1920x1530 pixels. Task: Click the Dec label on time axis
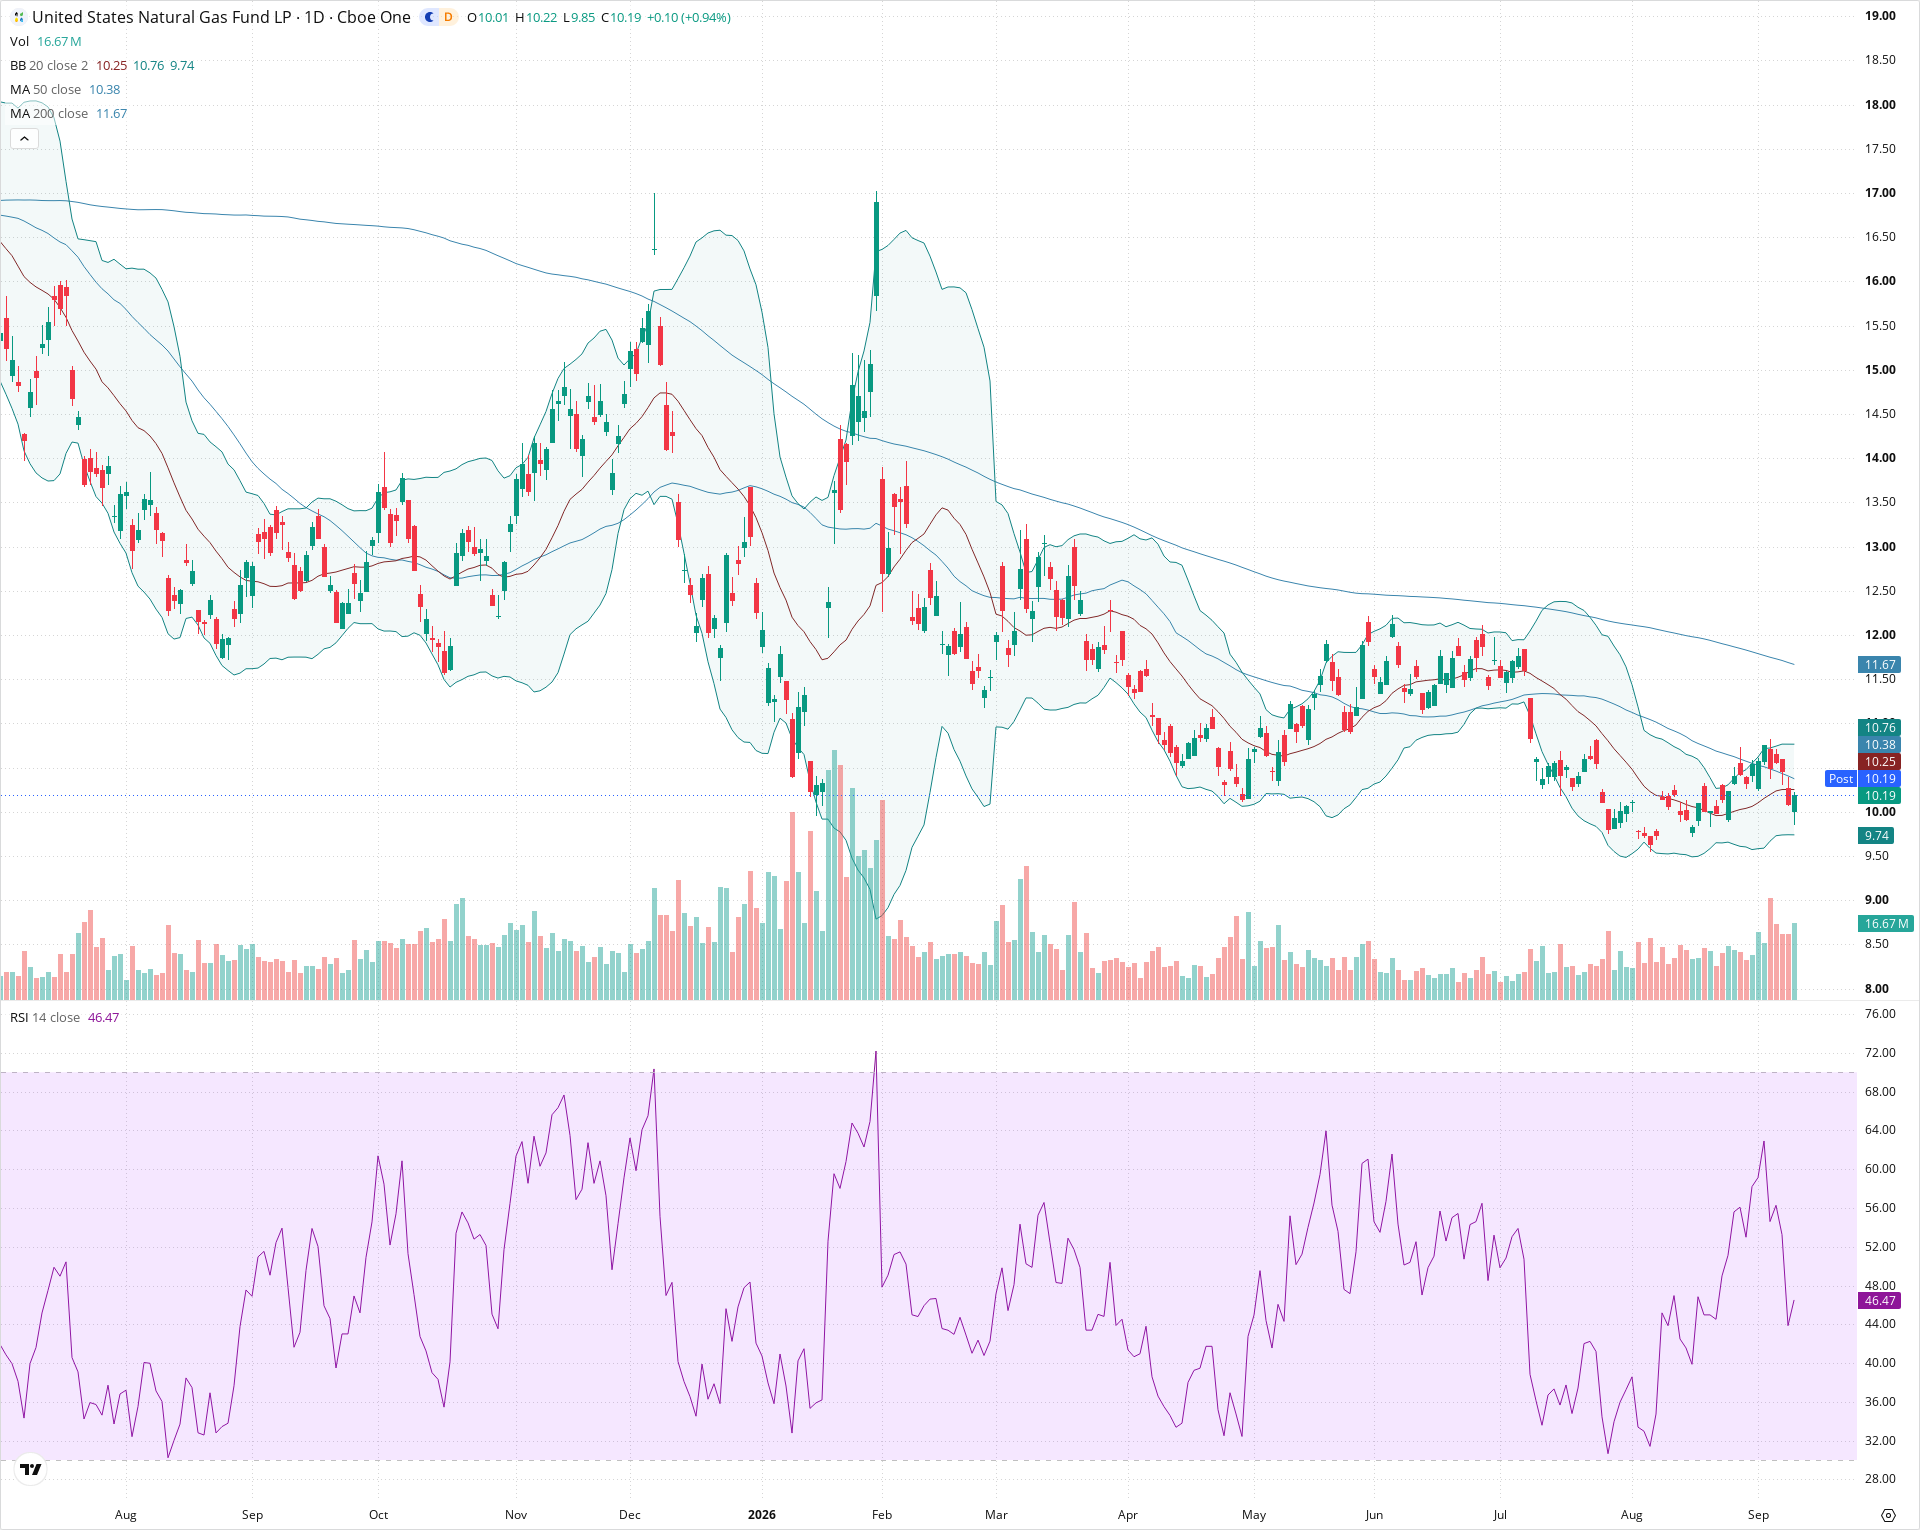click(x=630, y=1515)
